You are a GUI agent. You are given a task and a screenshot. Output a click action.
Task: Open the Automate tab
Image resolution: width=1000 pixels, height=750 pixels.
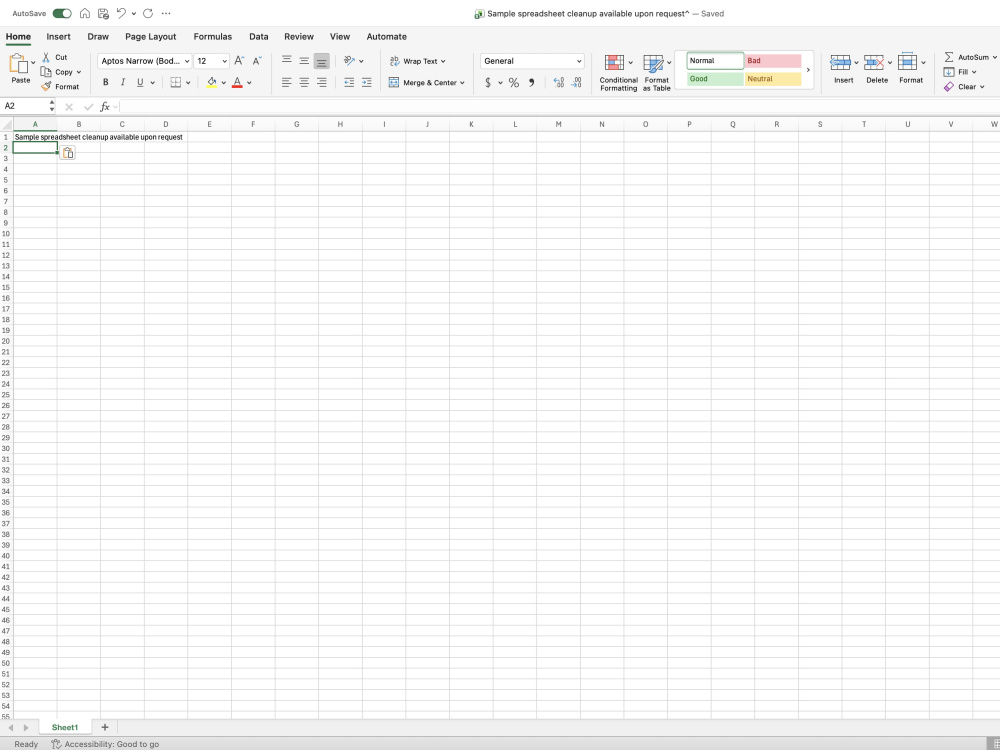pyautogui.click(x=386, y=36)
